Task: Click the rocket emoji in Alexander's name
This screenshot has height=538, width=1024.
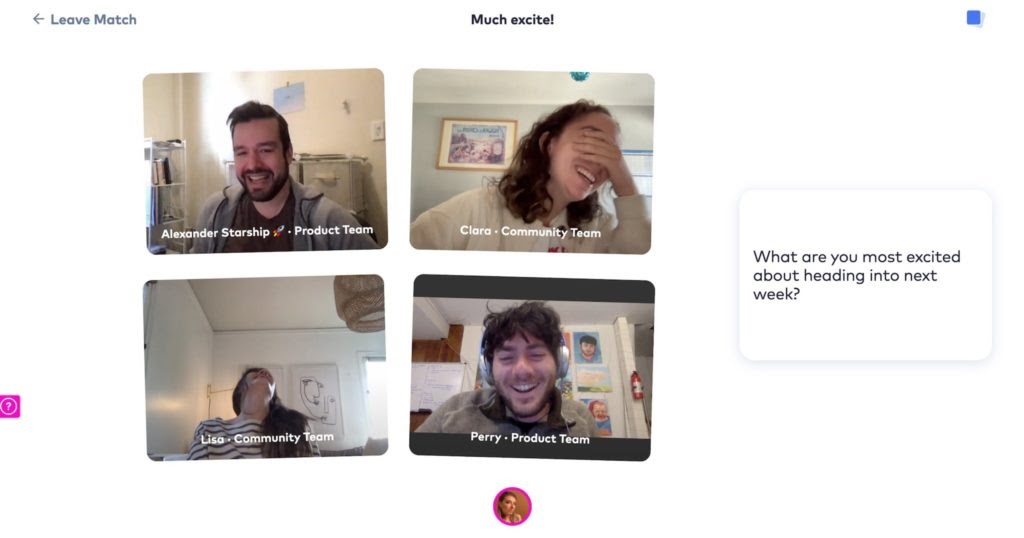Action: coord(279,231)
